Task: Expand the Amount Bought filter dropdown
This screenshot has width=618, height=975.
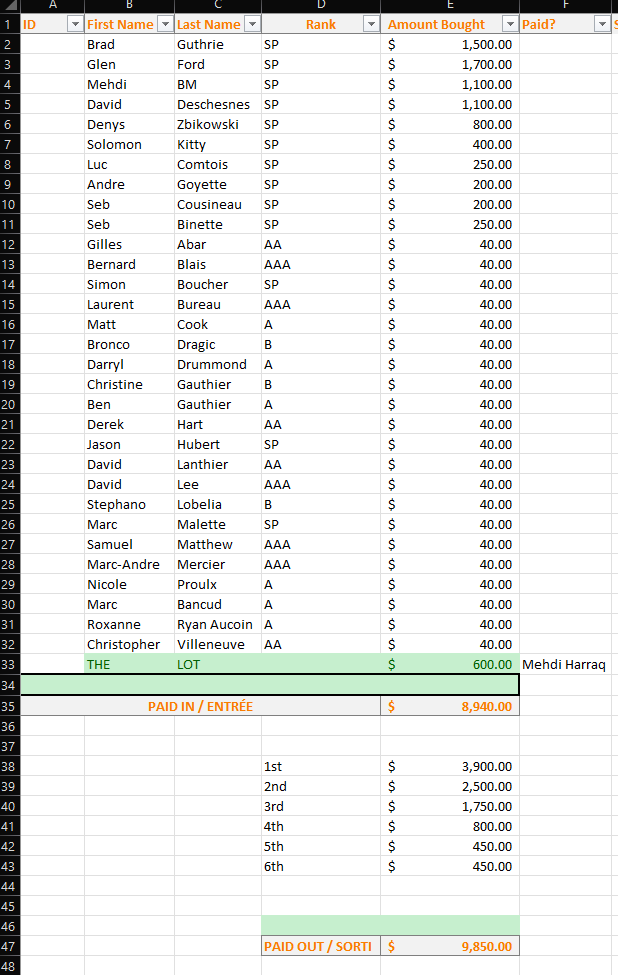Action: tap(510, 24)
